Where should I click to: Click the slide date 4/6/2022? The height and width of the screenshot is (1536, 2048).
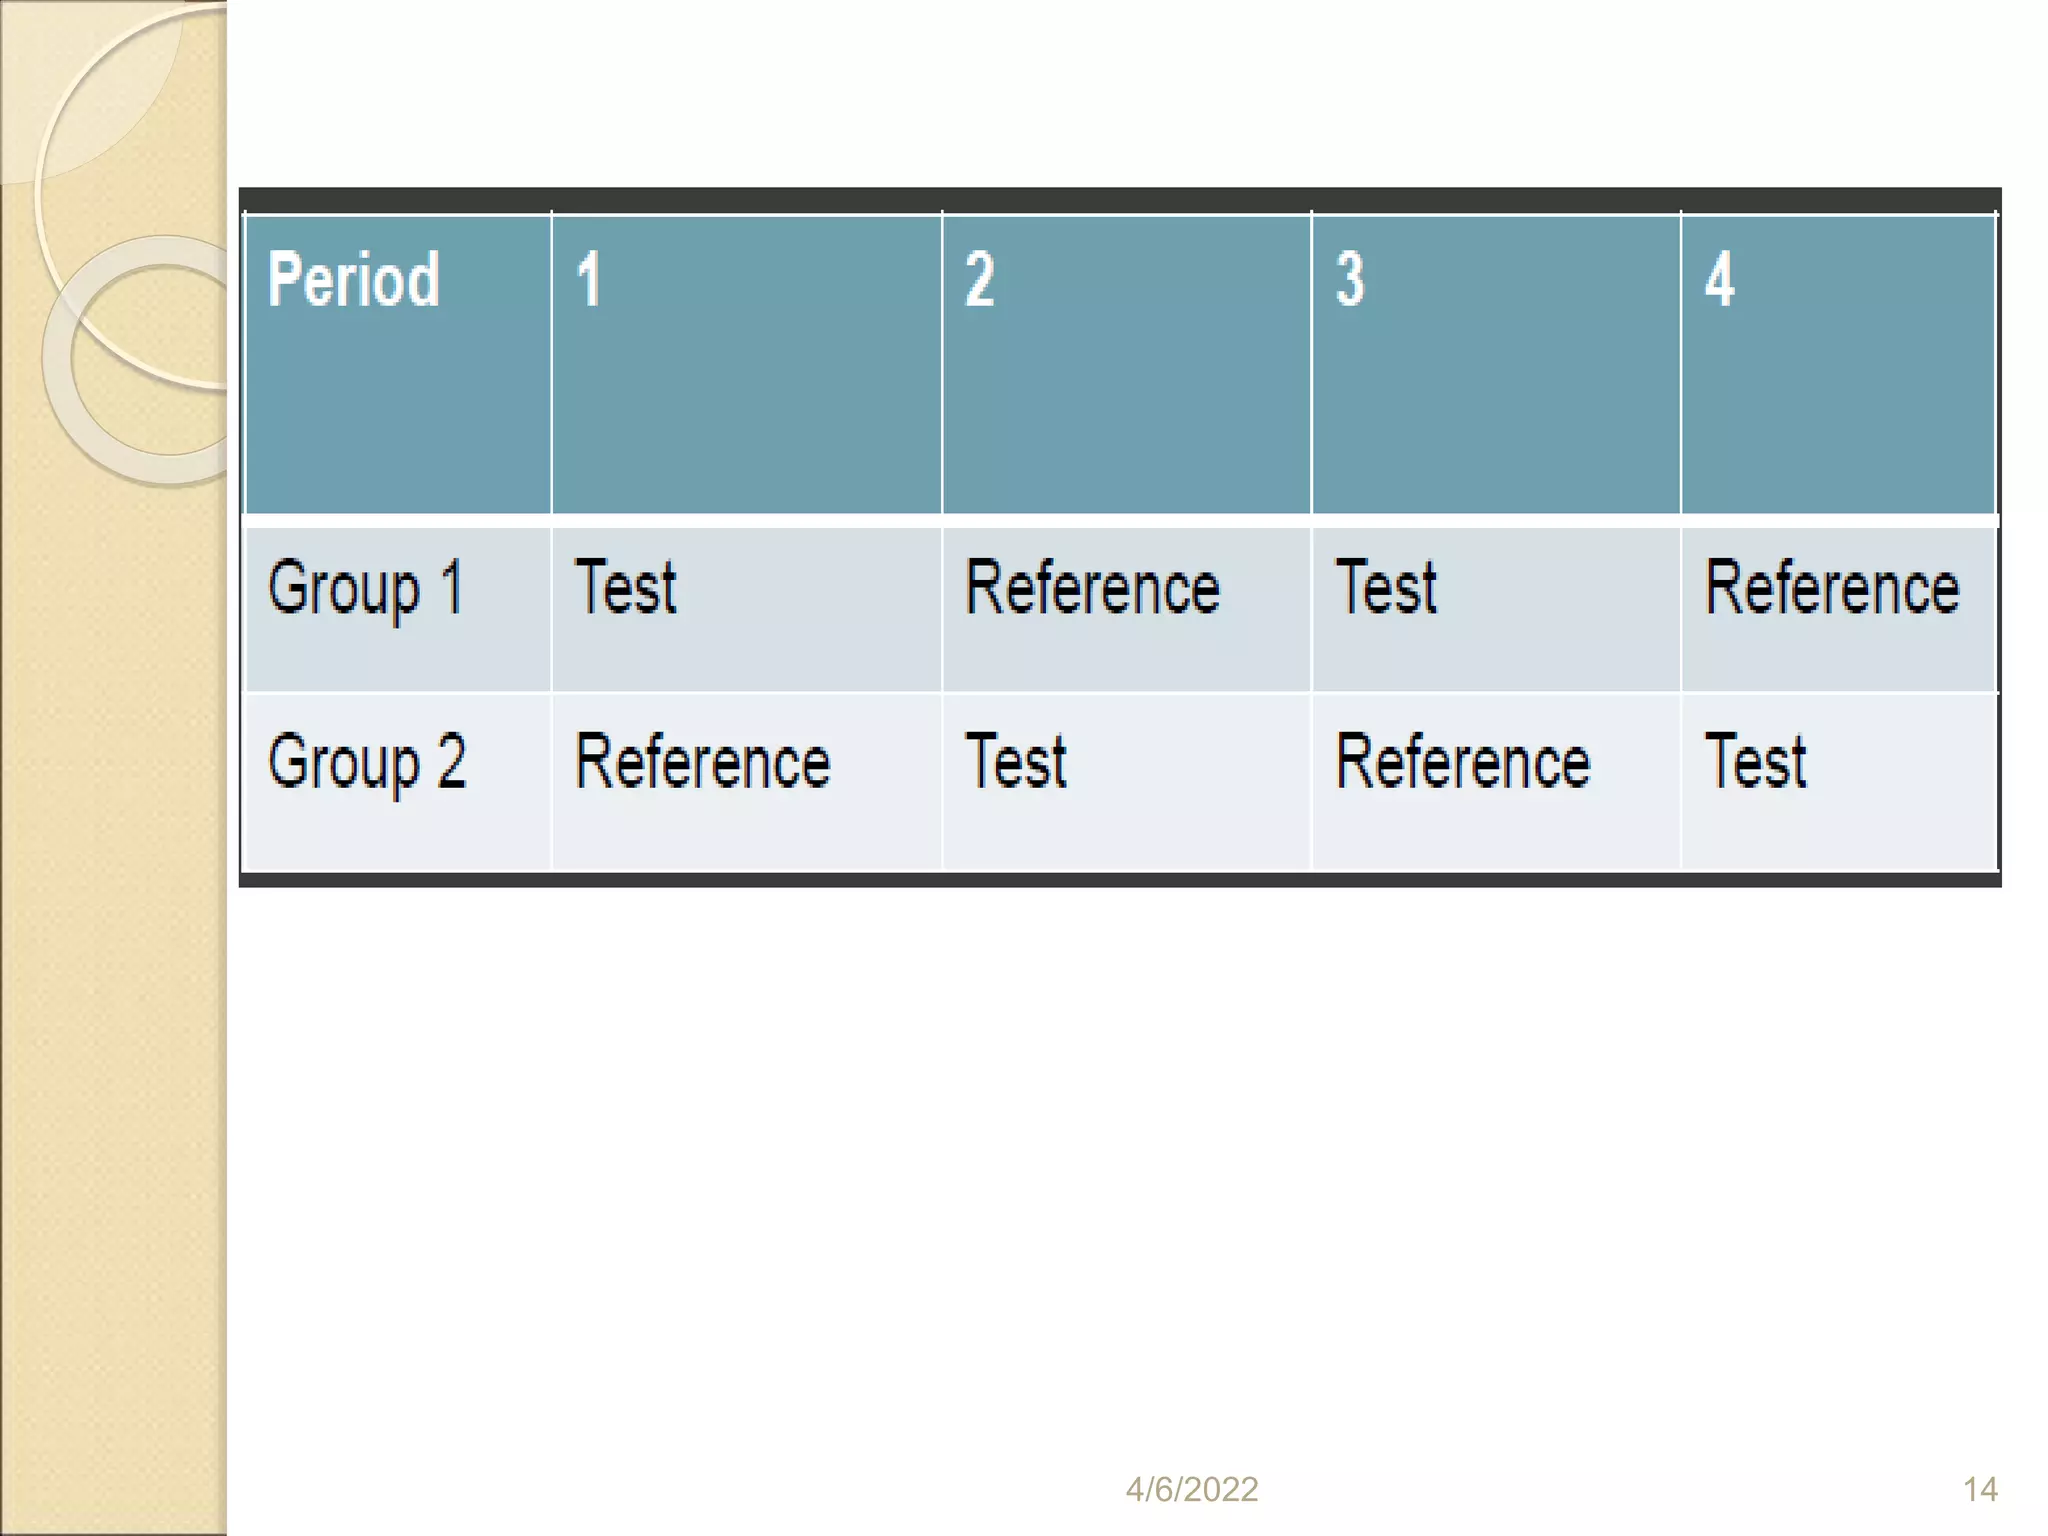[x=1191, y=1490]
